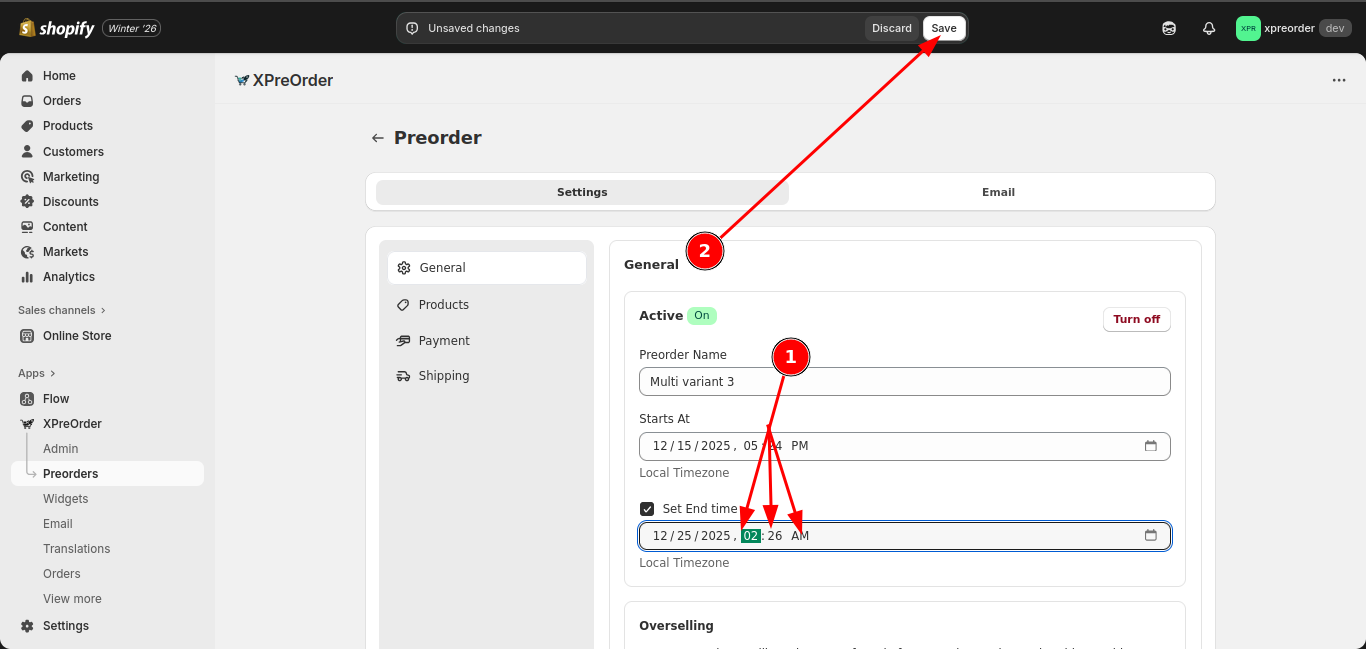Turn off the preorder
This screenshot has height=649, width=1366.
click(x=1136, y=319)
